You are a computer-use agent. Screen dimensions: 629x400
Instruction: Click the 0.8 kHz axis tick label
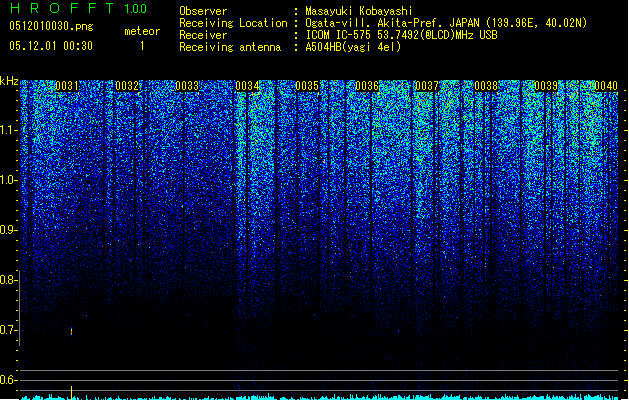click(x=8, y=280)
